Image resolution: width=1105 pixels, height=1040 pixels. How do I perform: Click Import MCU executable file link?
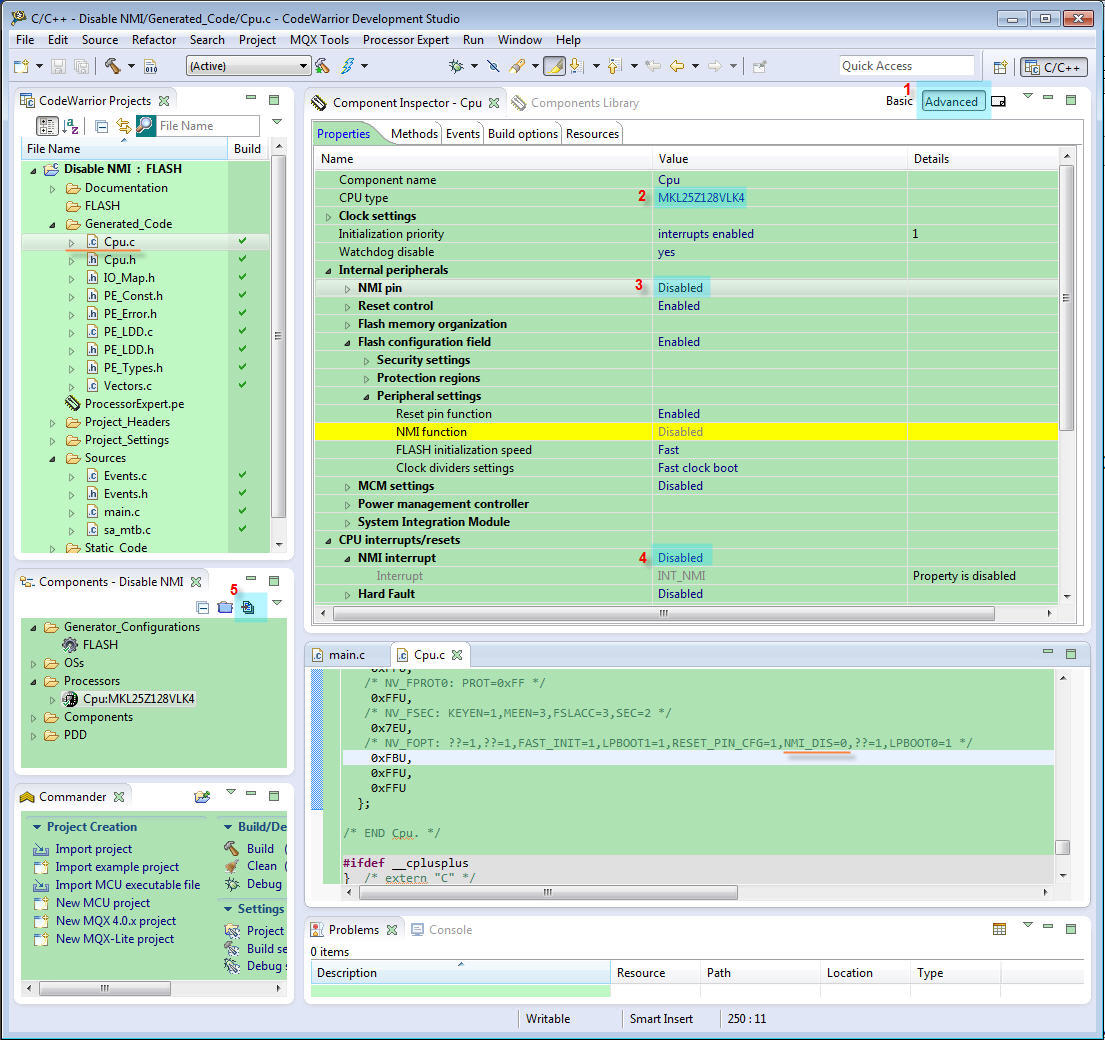128,884
